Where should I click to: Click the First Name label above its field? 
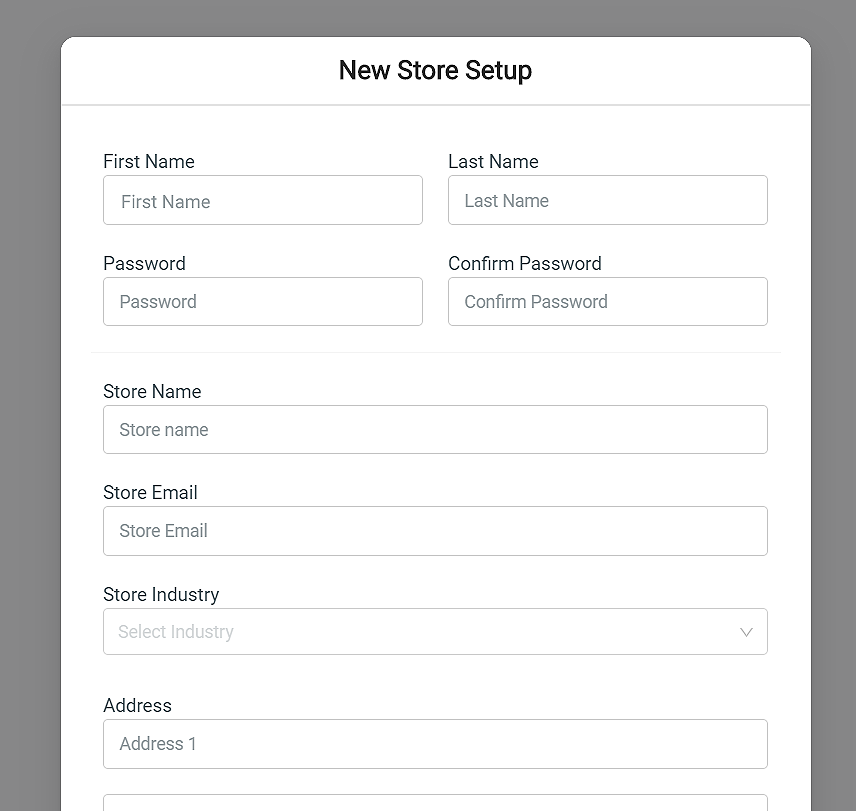(x=148, y=162)
